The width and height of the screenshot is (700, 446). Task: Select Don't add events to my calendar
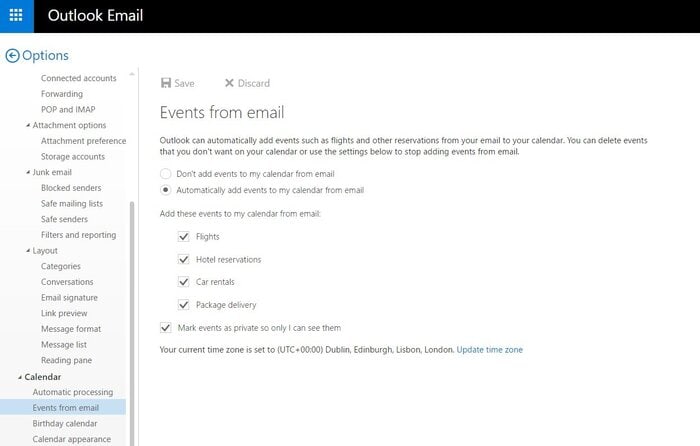pos(166,174)
